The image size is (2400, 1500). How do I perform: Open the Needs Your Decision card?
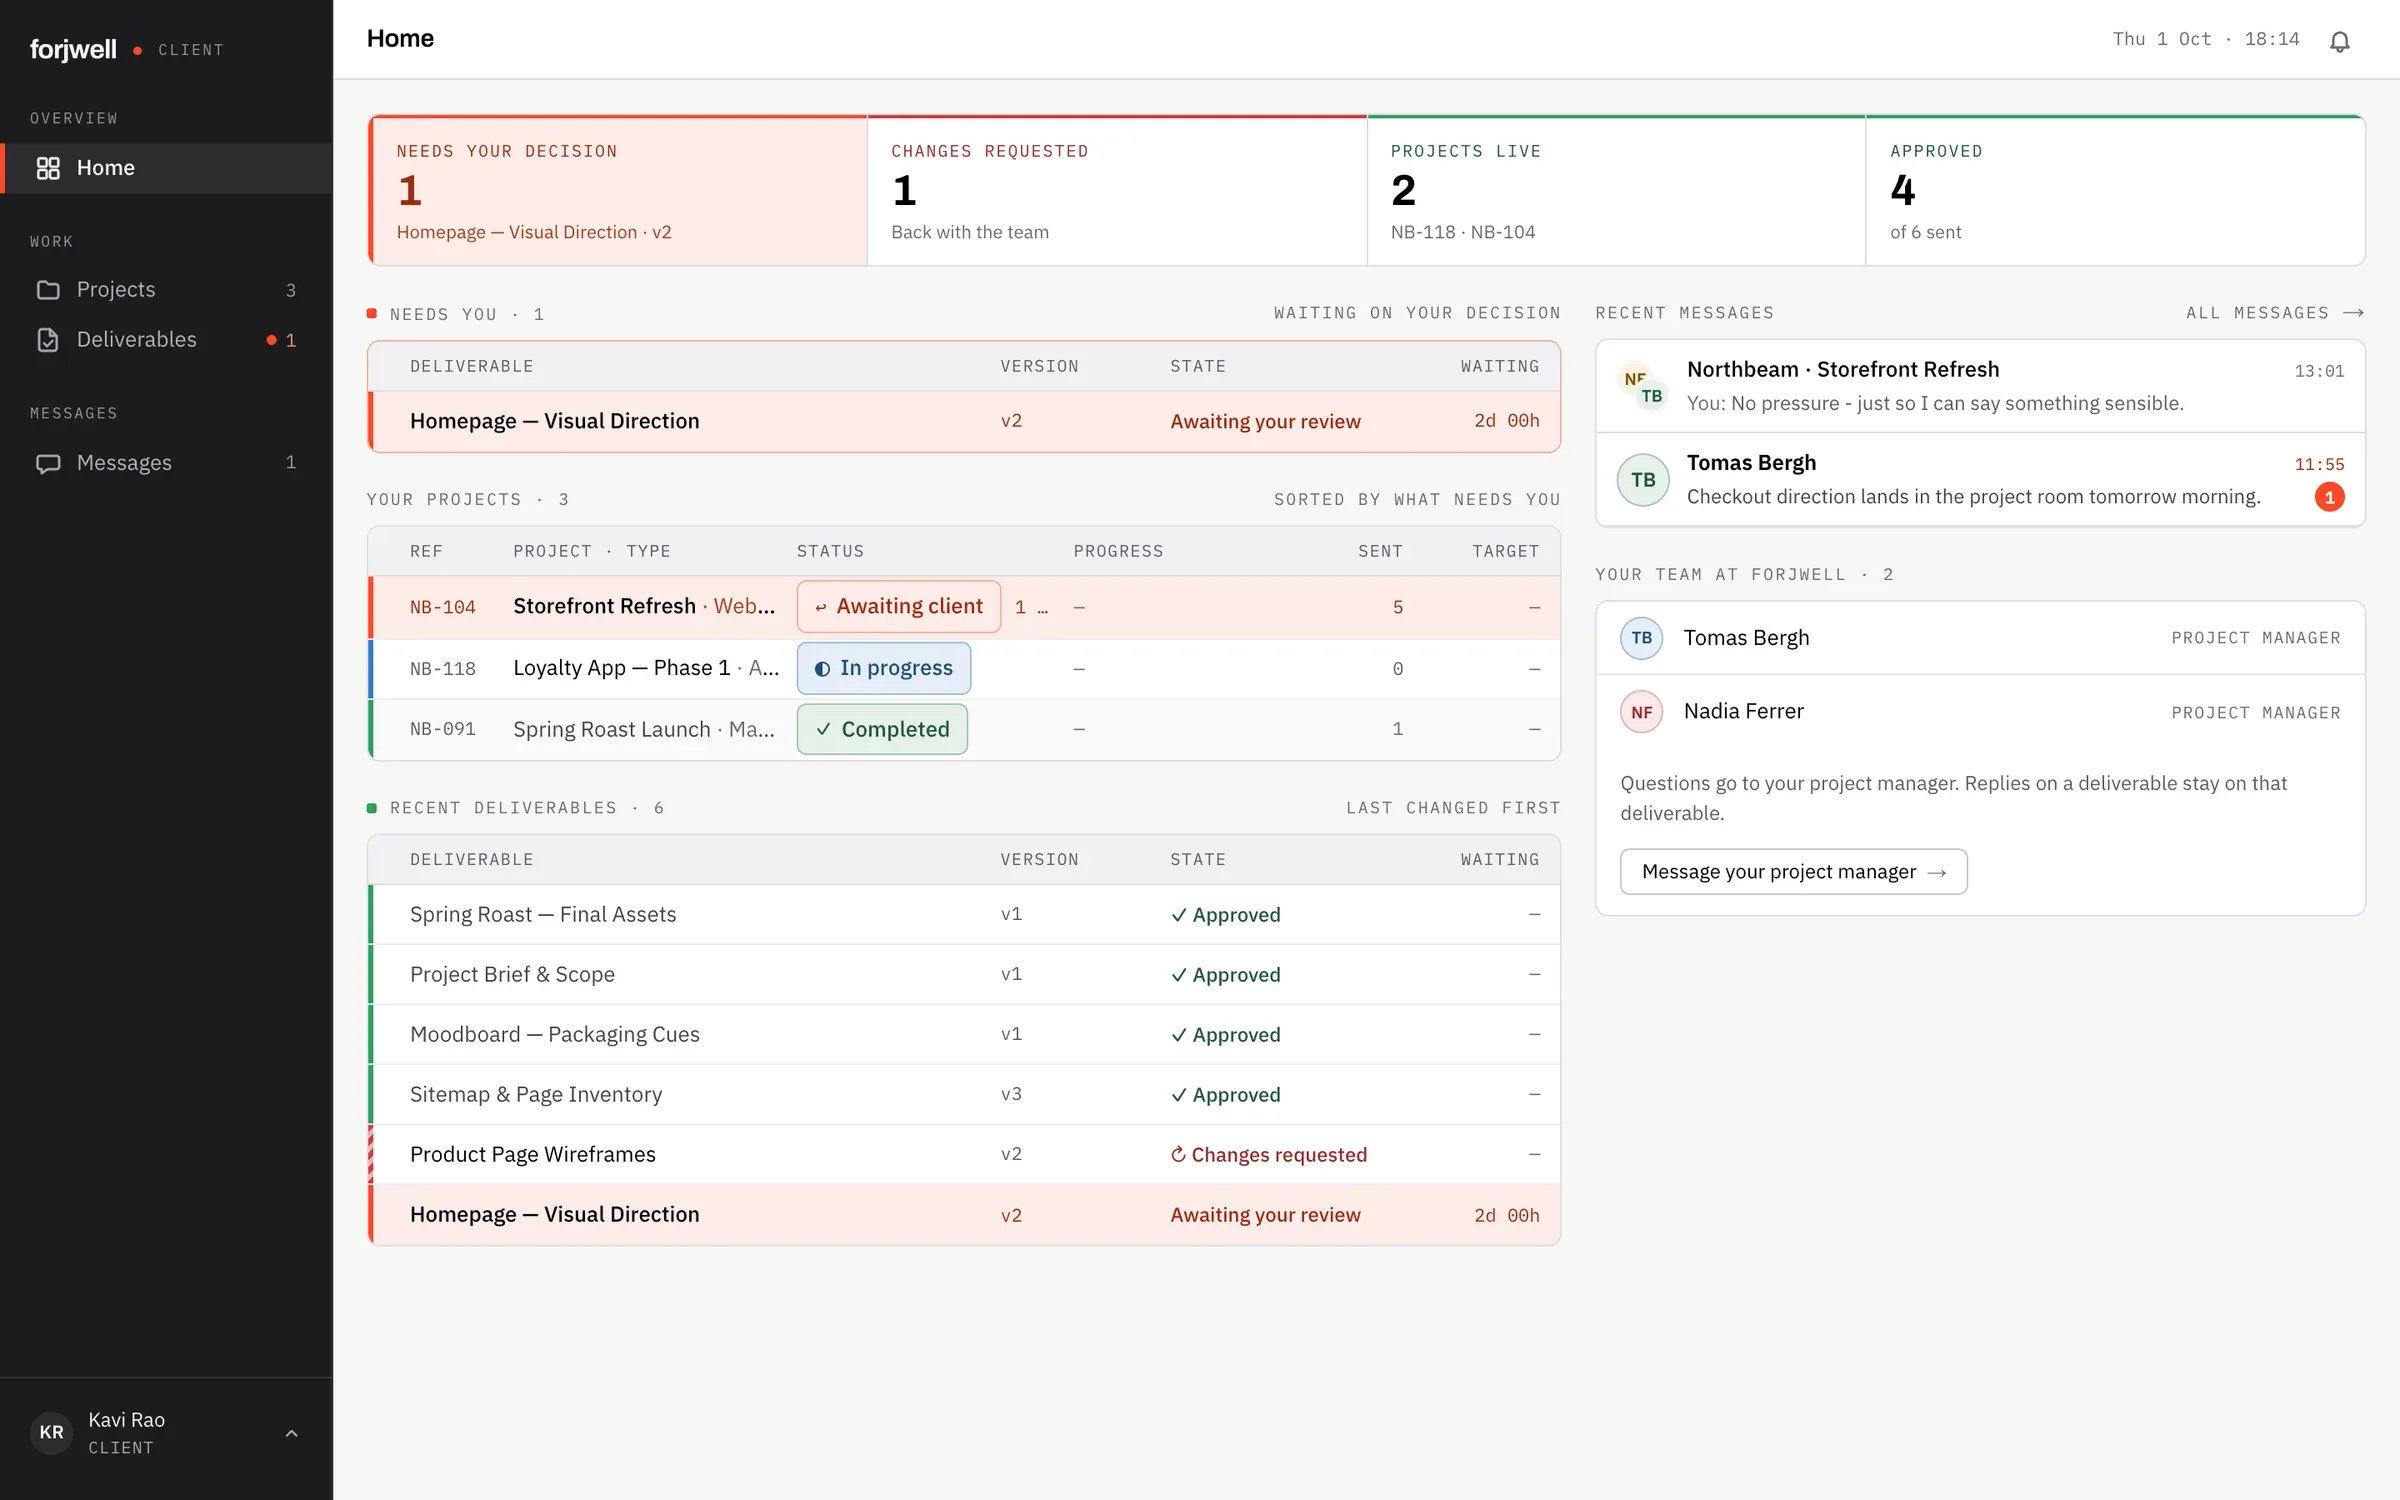pos(618,191)
